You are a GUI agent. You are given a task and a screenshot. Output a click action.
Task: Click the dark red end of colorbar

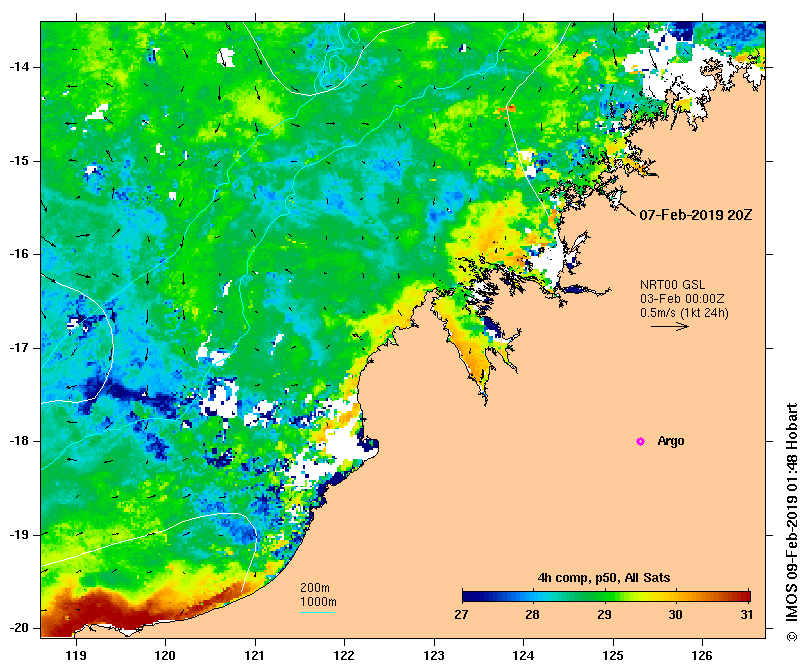click(745, 597)
